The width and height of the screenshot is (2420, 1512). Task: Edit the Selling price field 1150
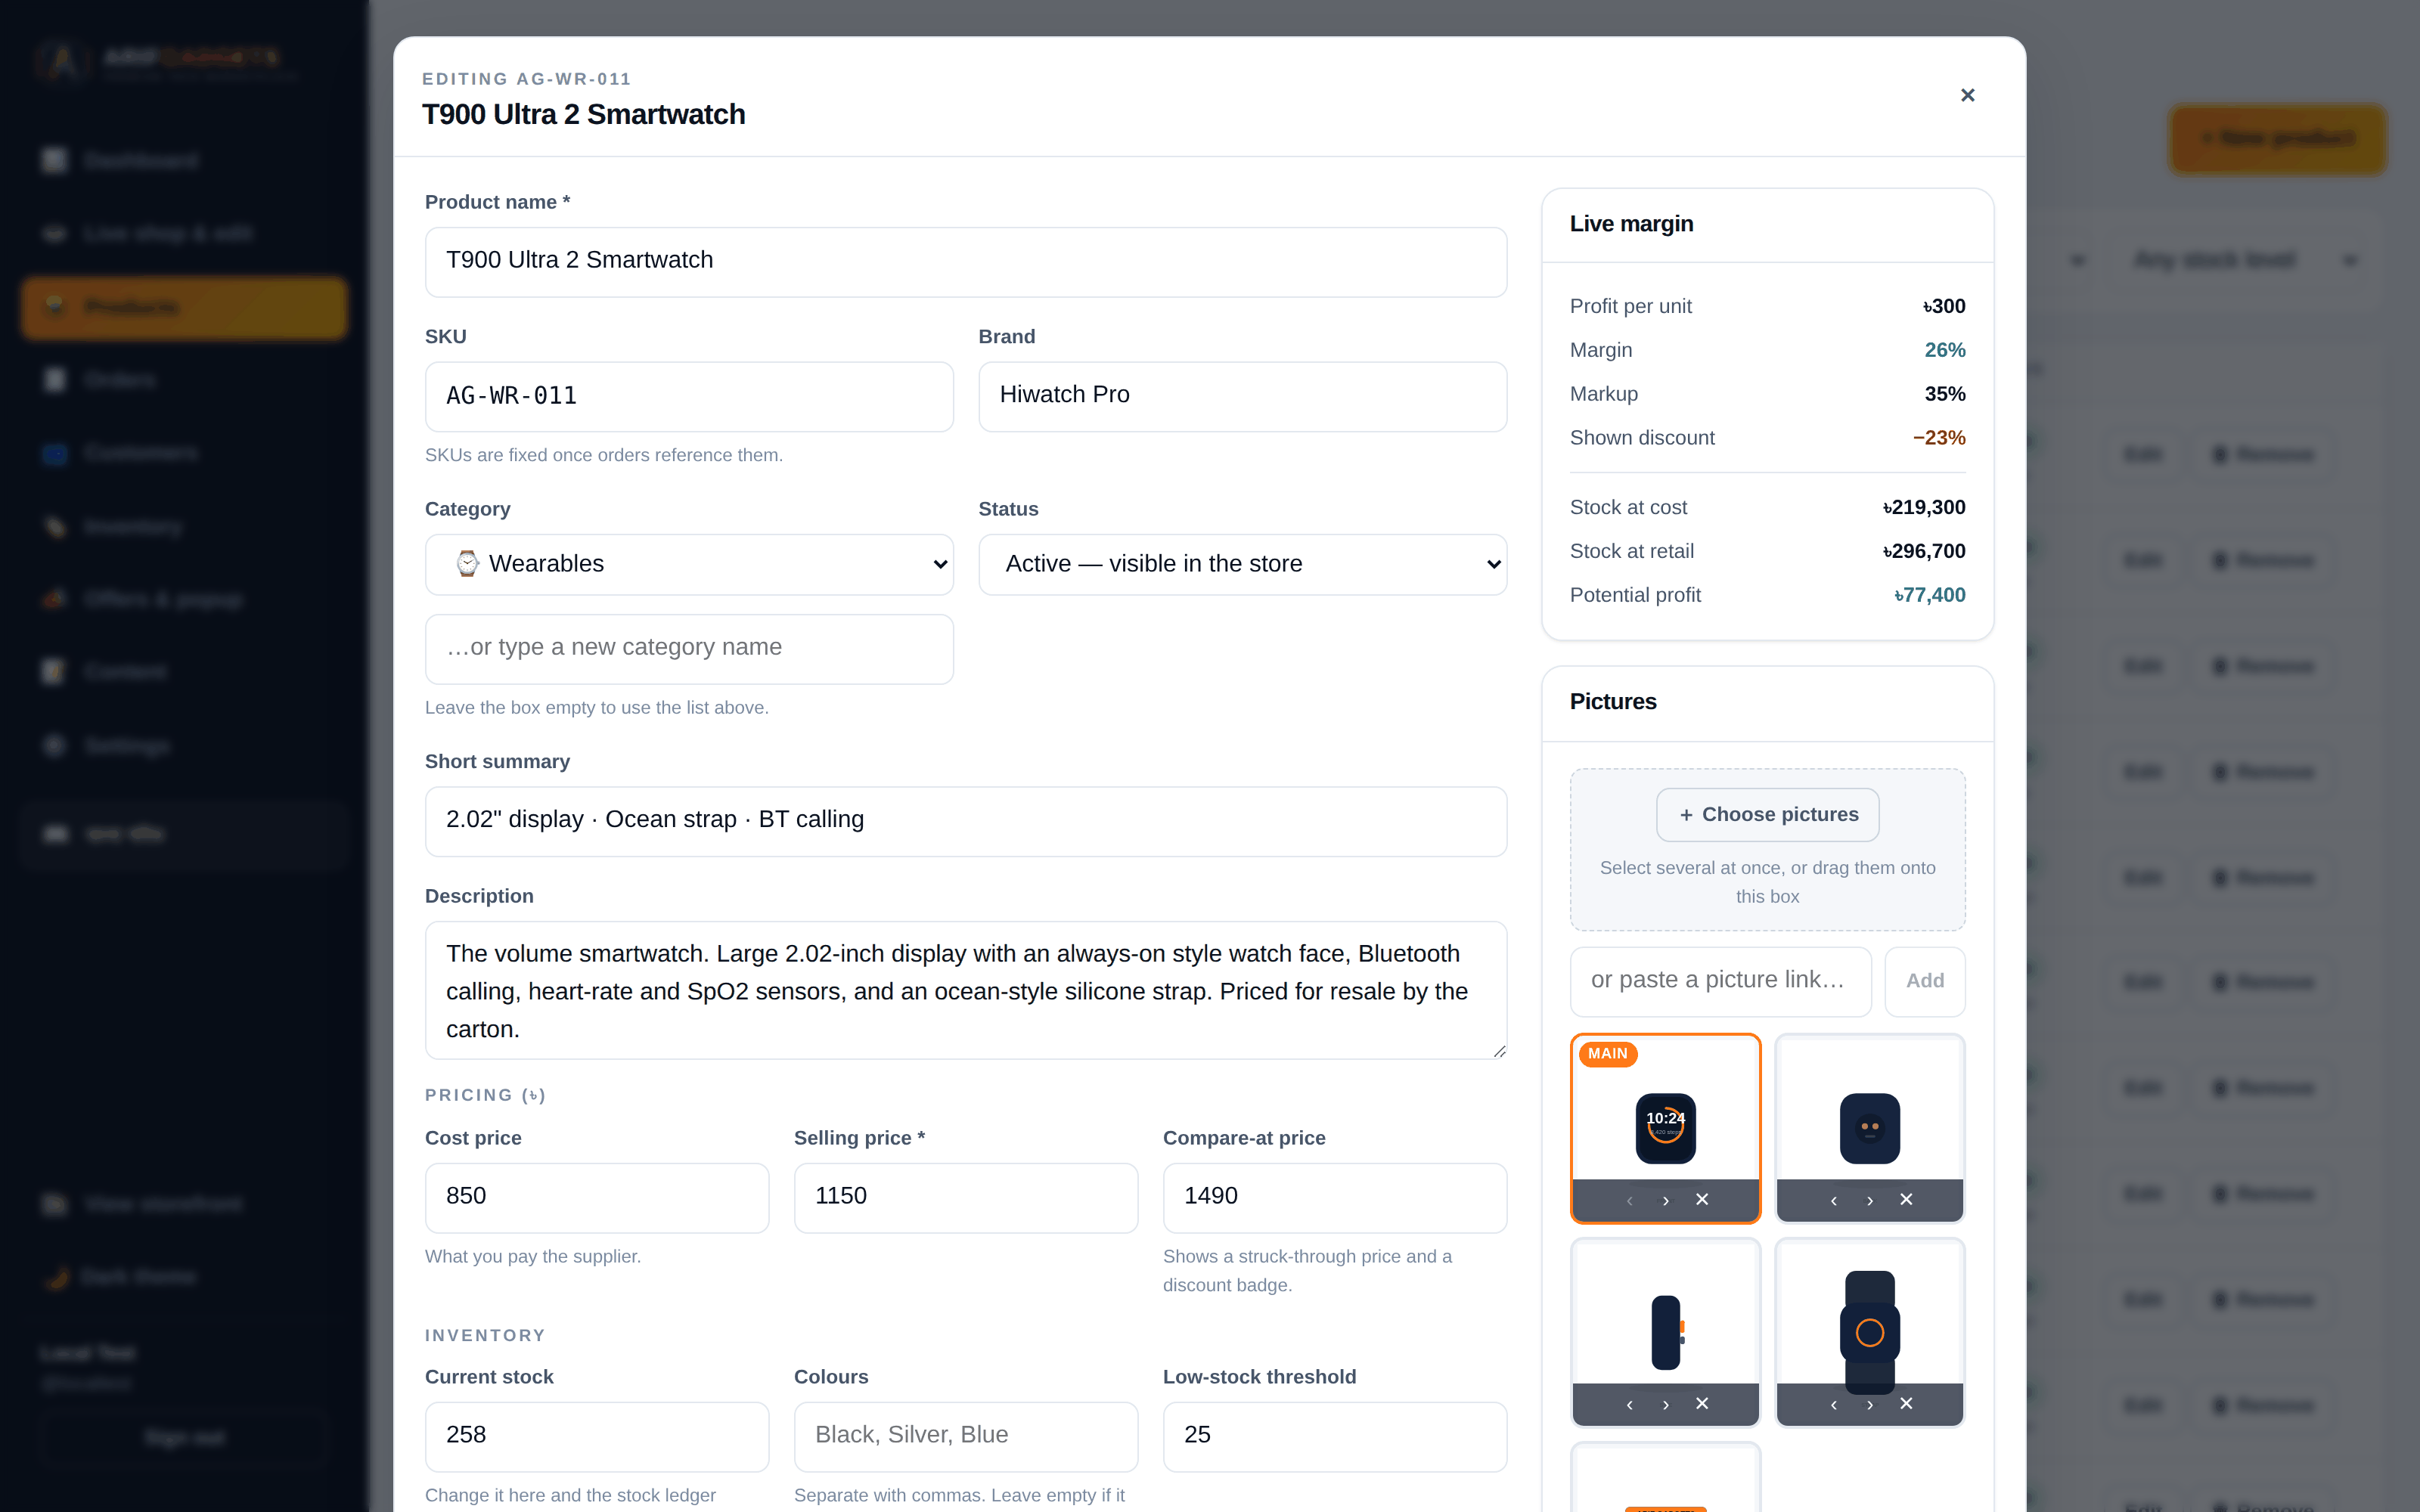966,1197
